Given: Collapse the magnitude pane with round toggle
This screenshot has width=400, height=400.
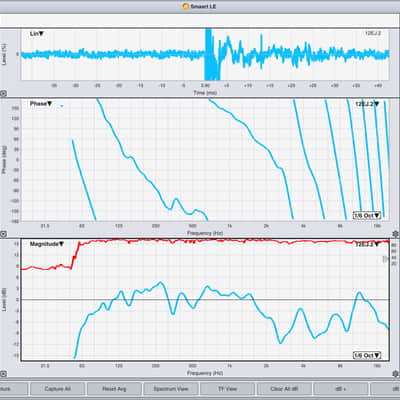Looking at the screenshot, I should (3, 374).
